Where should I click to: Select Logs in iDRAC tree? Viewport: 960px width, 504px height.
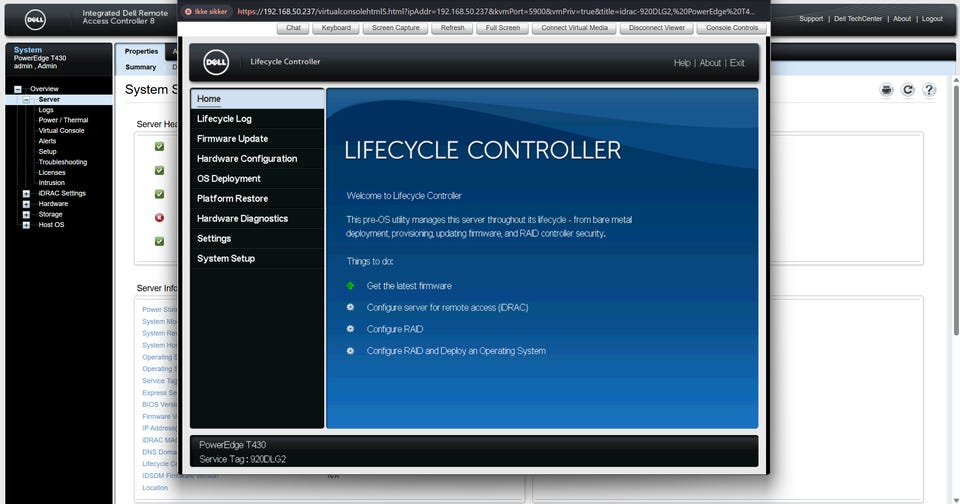click(x=46, y=110)
